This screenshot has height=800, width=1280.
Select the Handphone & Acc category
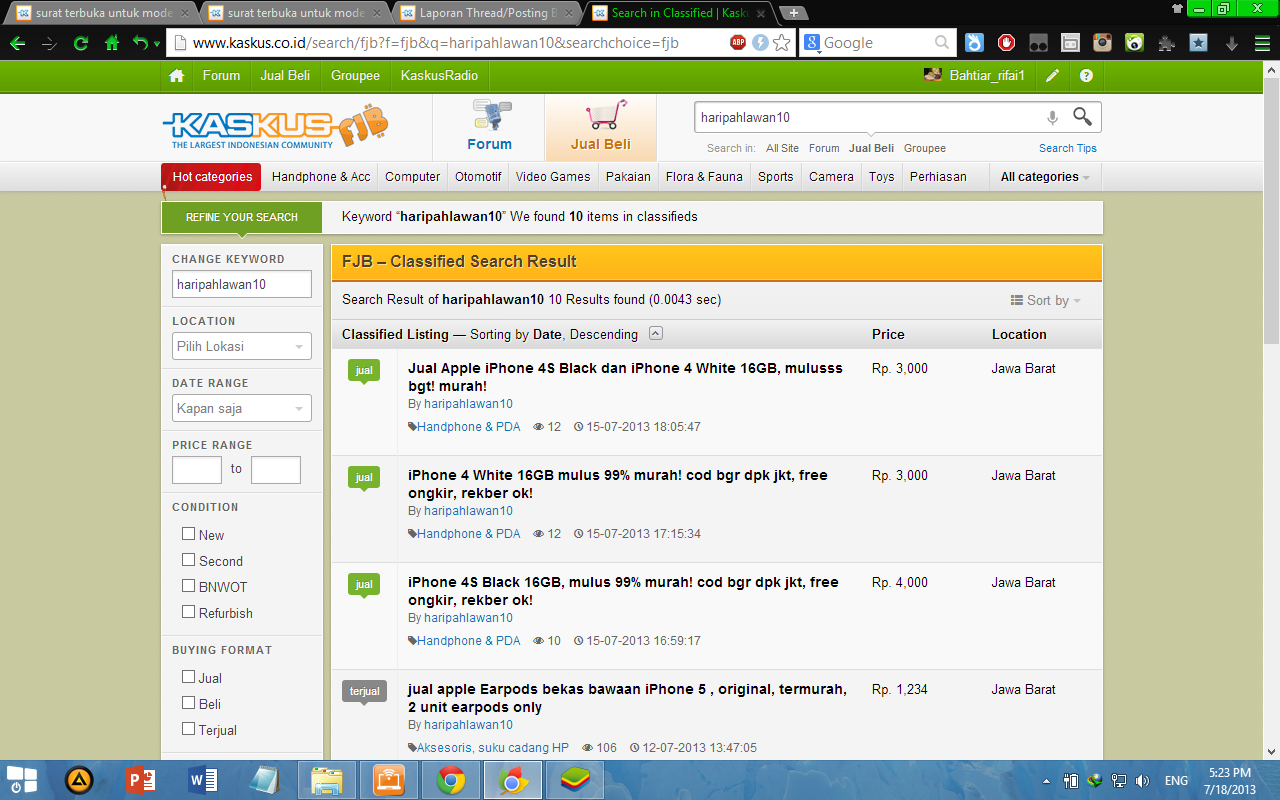tap(321, 177)
